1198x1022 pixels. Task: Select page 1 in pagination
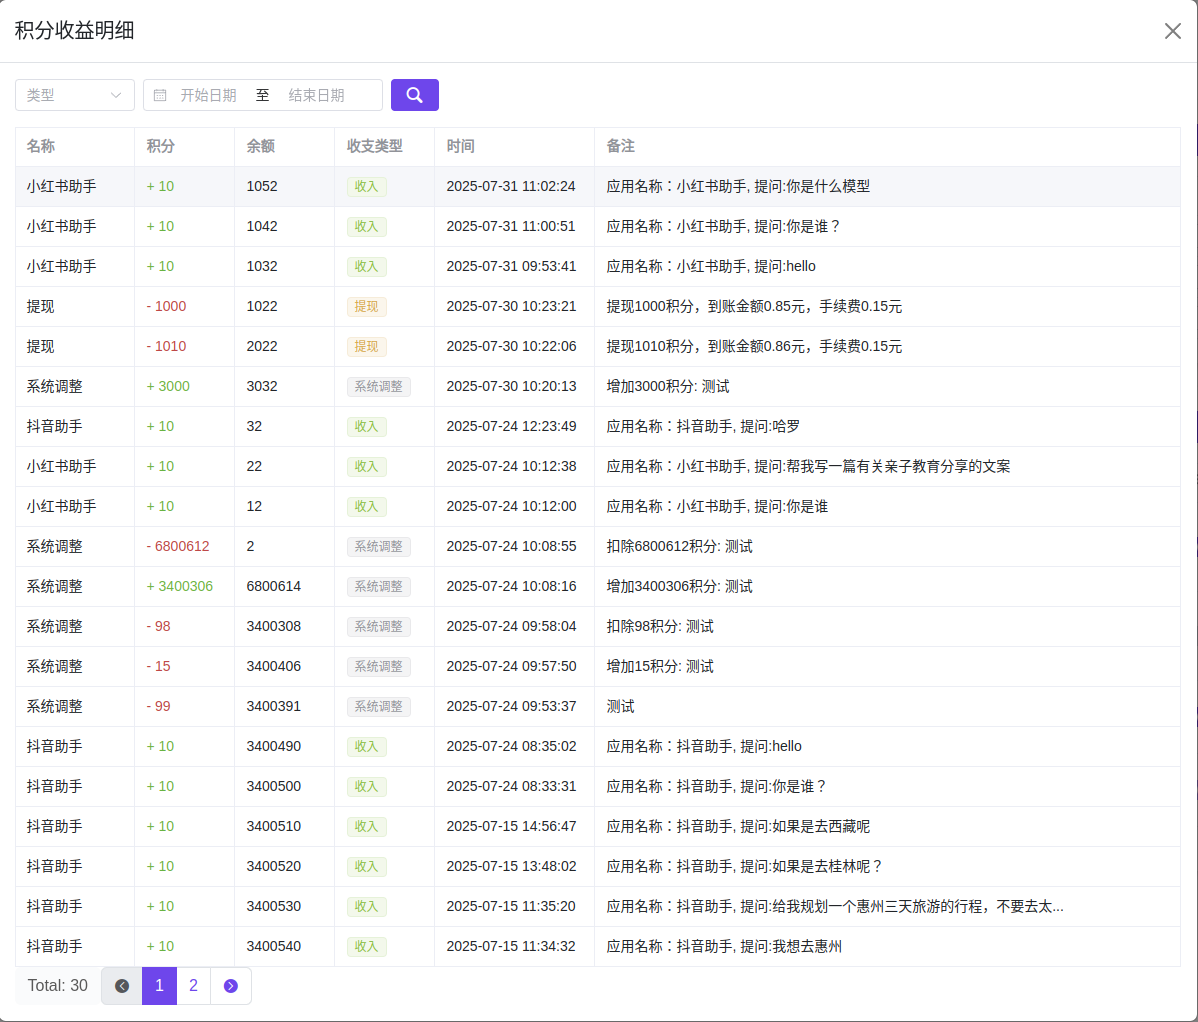pyautogui.click(x=159, y=986)
